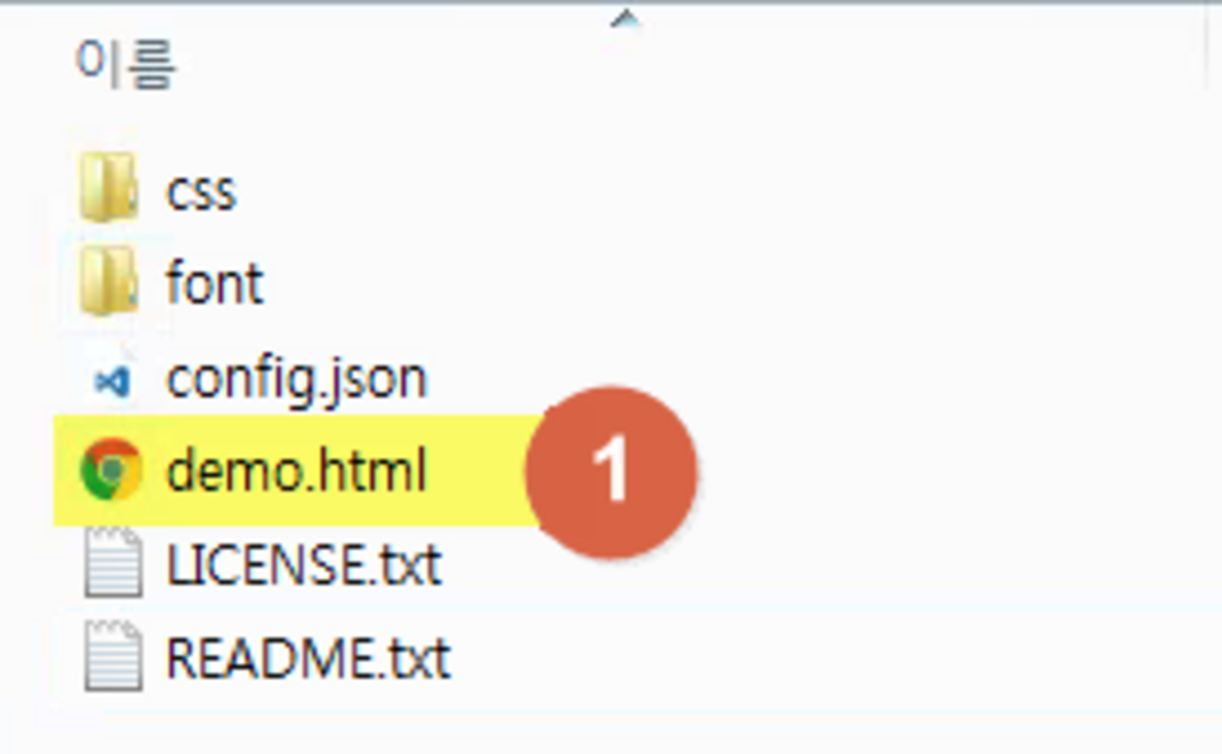
Task: Click the README.txt text document icon
Action: pos(112,656)
